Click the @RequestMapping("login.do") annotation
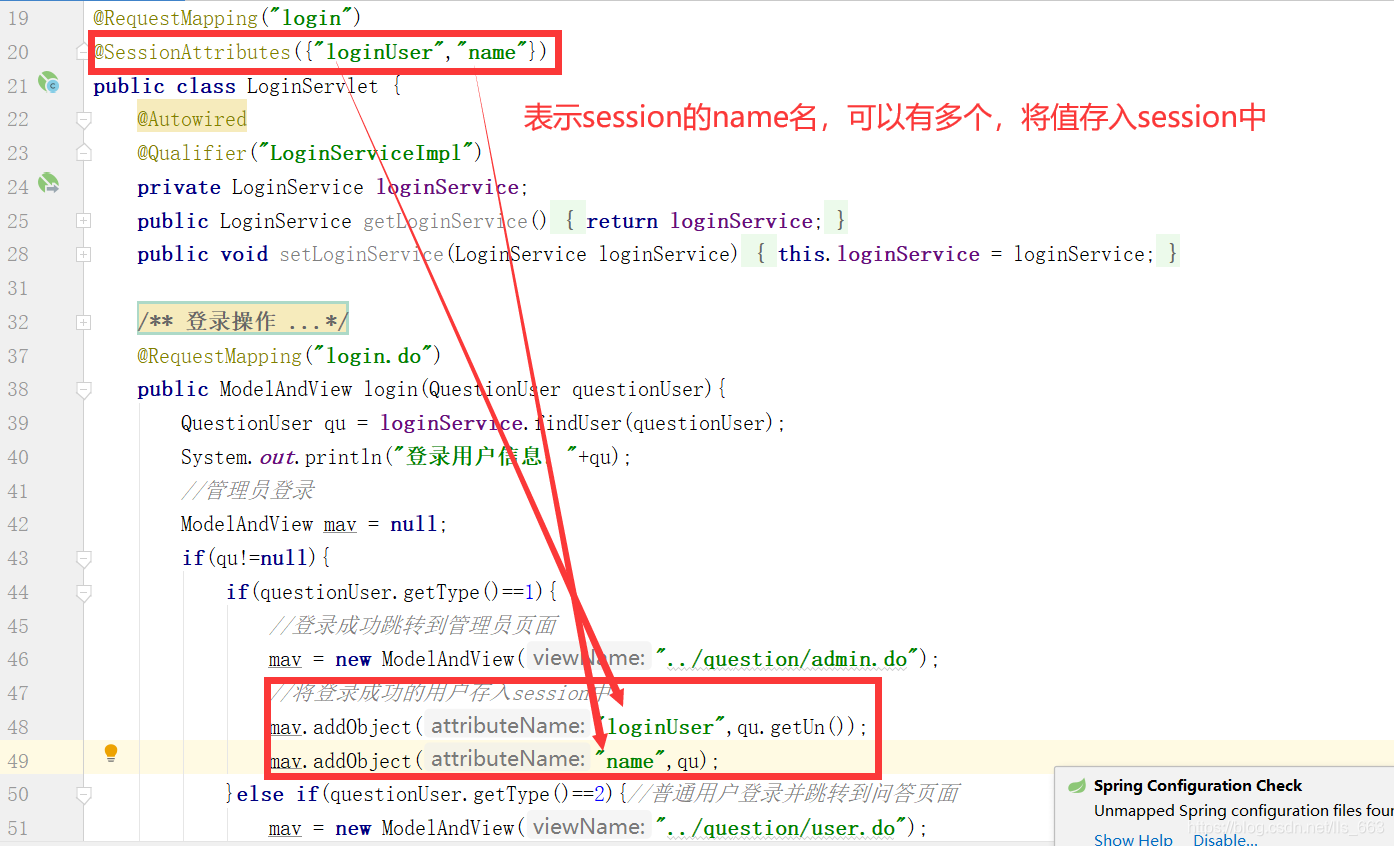This screenshot has width=1394, height=846. pyautogui.click(x=289, y=355)
